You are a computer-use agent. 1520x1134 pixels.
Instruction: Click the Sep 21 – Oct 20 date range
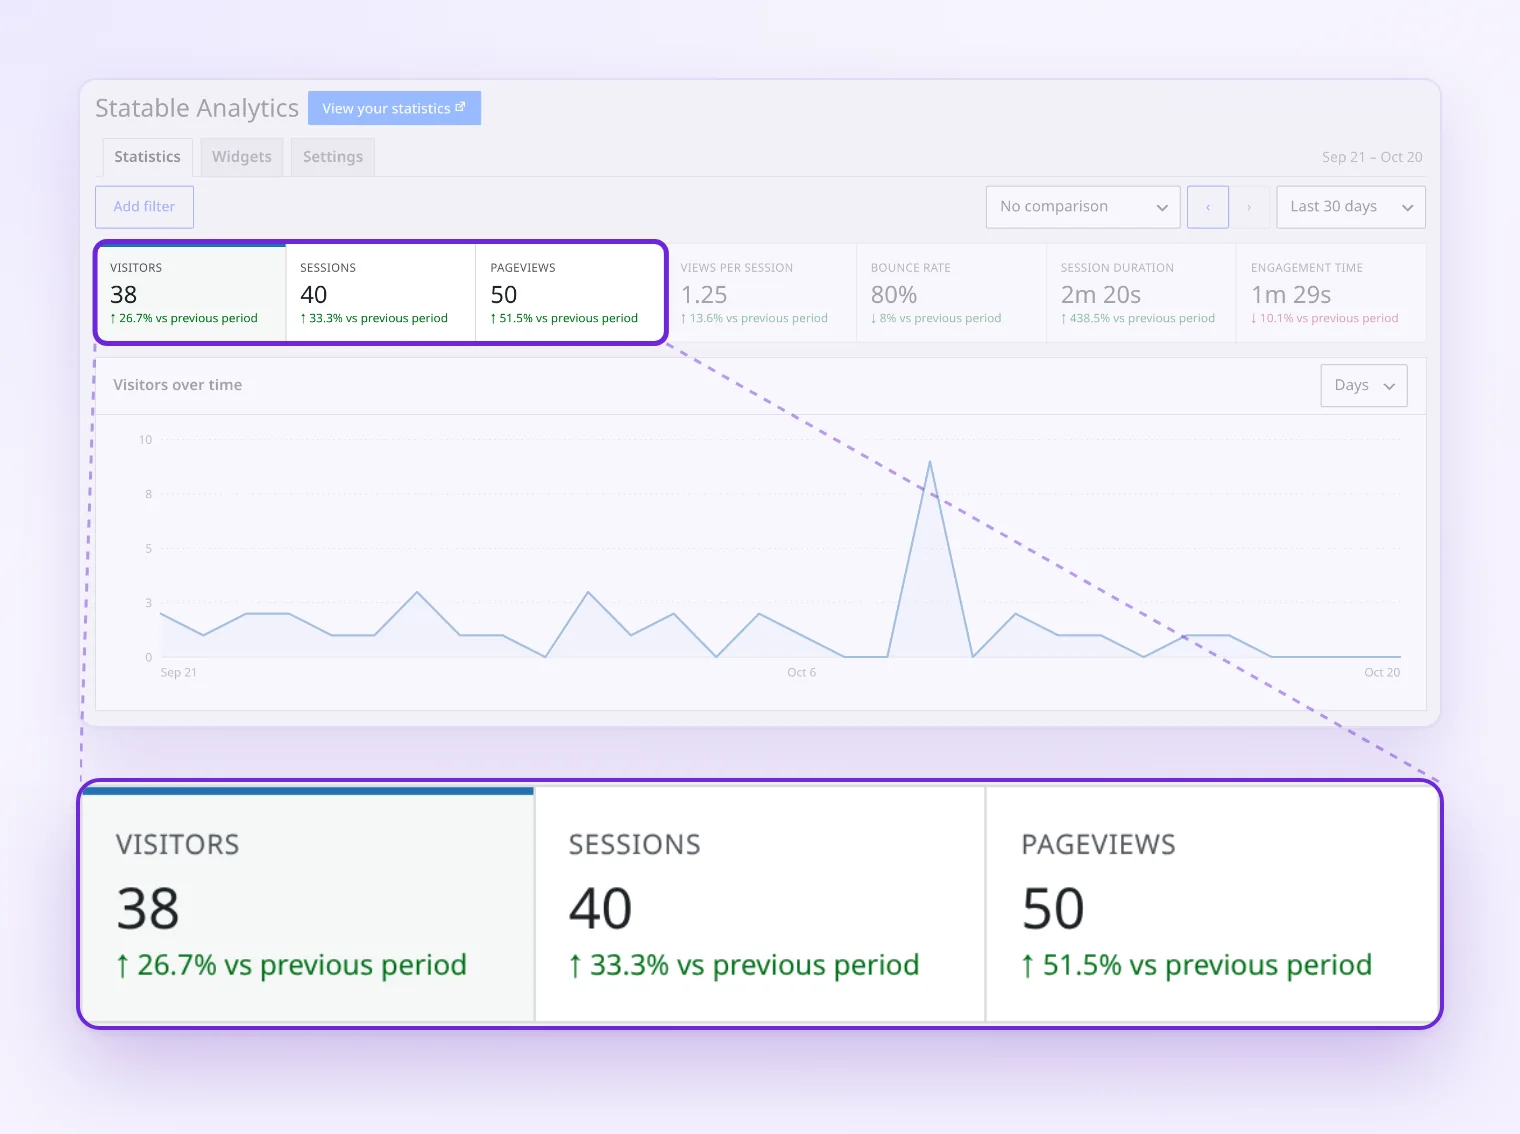[x=1372, y=157]
